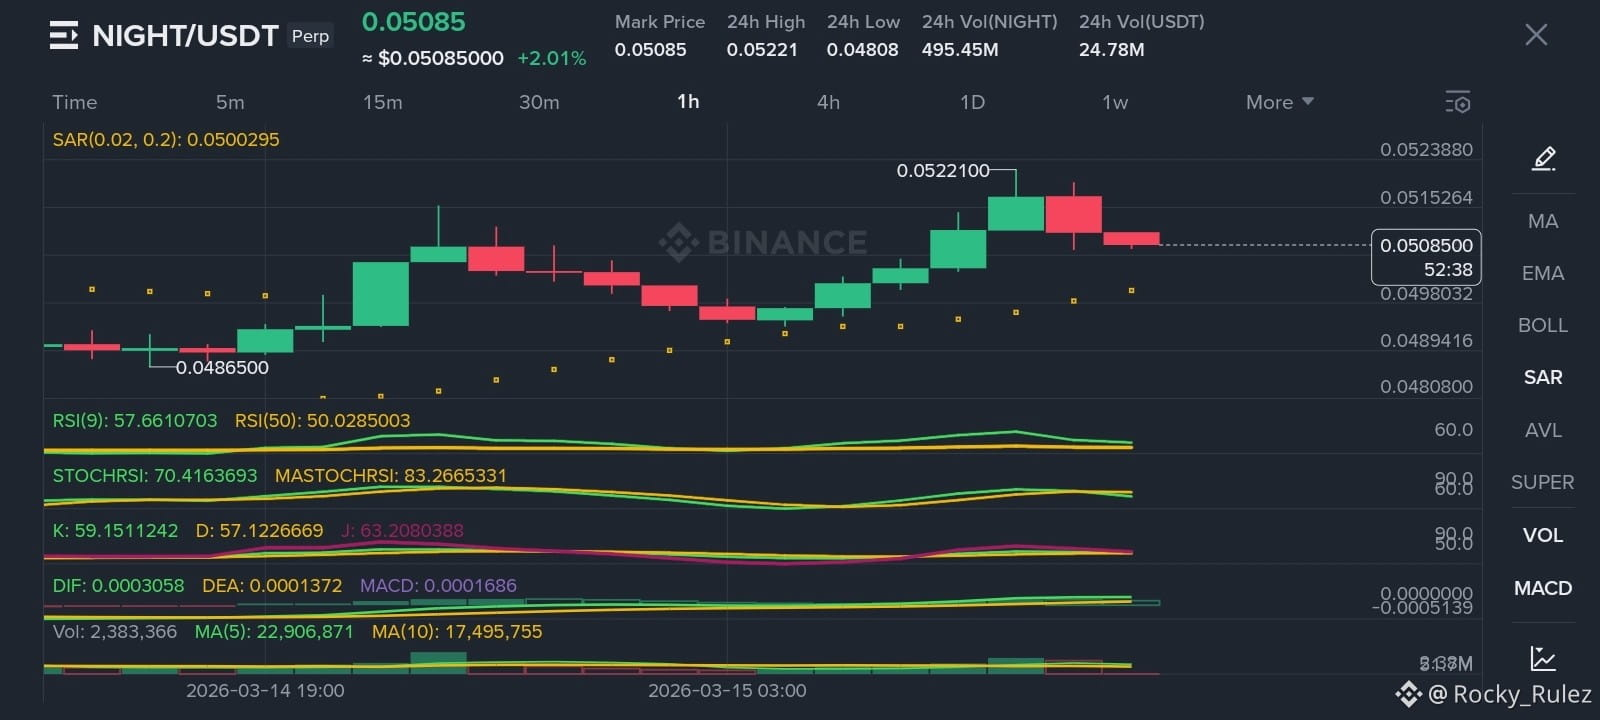
Task: Toggle the MACD indicator off
Action: 1543,588
